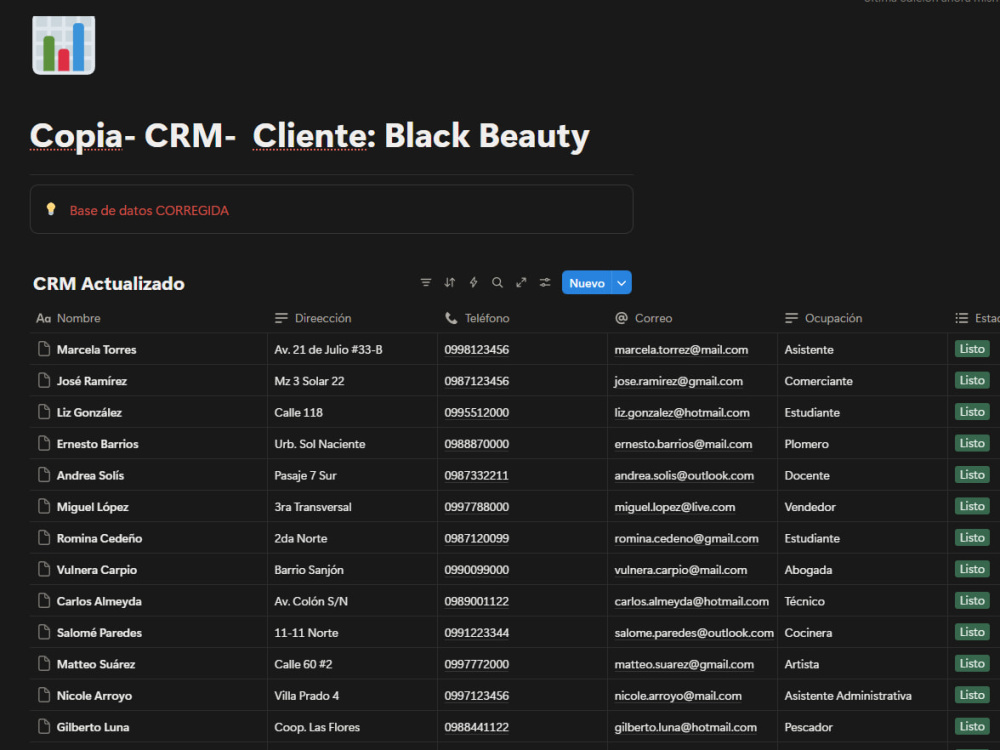Click the light bulb callout icon
This screenshot has height=750, width=1000.
[51, 209]
